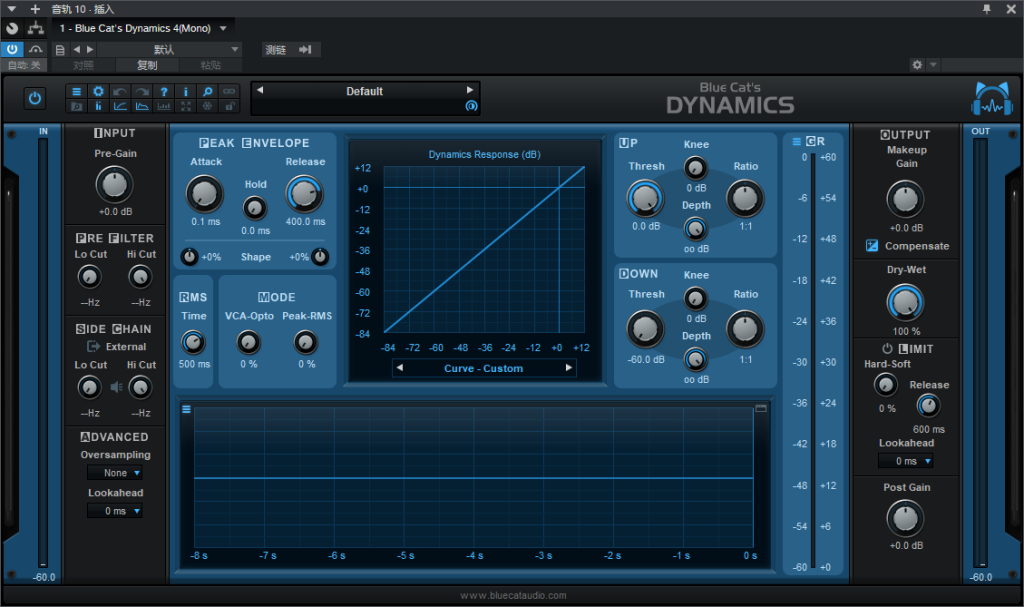Open the host preset file icon

click(x=60, y=50)
